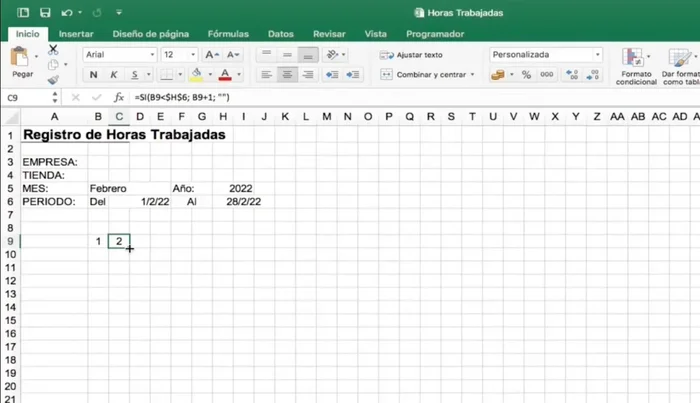Select cell with text Febrero
This screenshot has width=700, height=403.
pos(108,189)
